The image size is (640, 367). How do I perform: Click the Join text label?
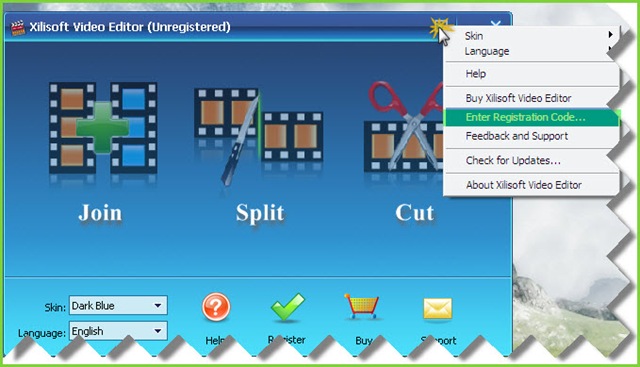click(100, 213)
